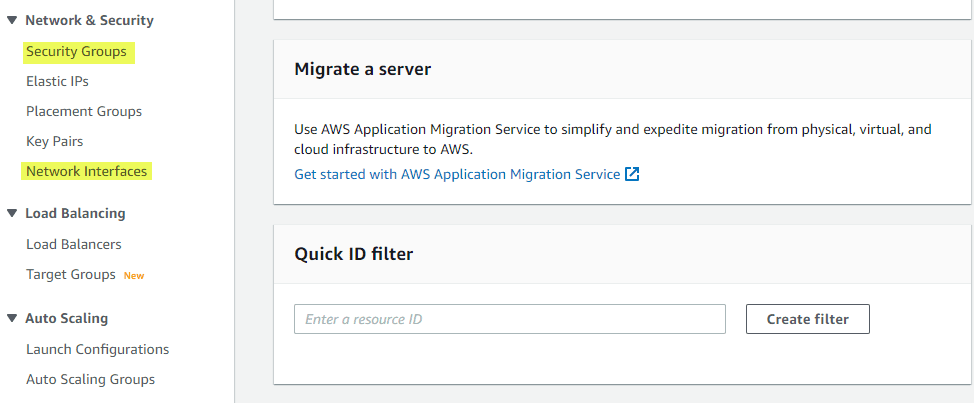Focus the Enter a resource ID field
Screen dimensions: 974x403
pos(509,319)
